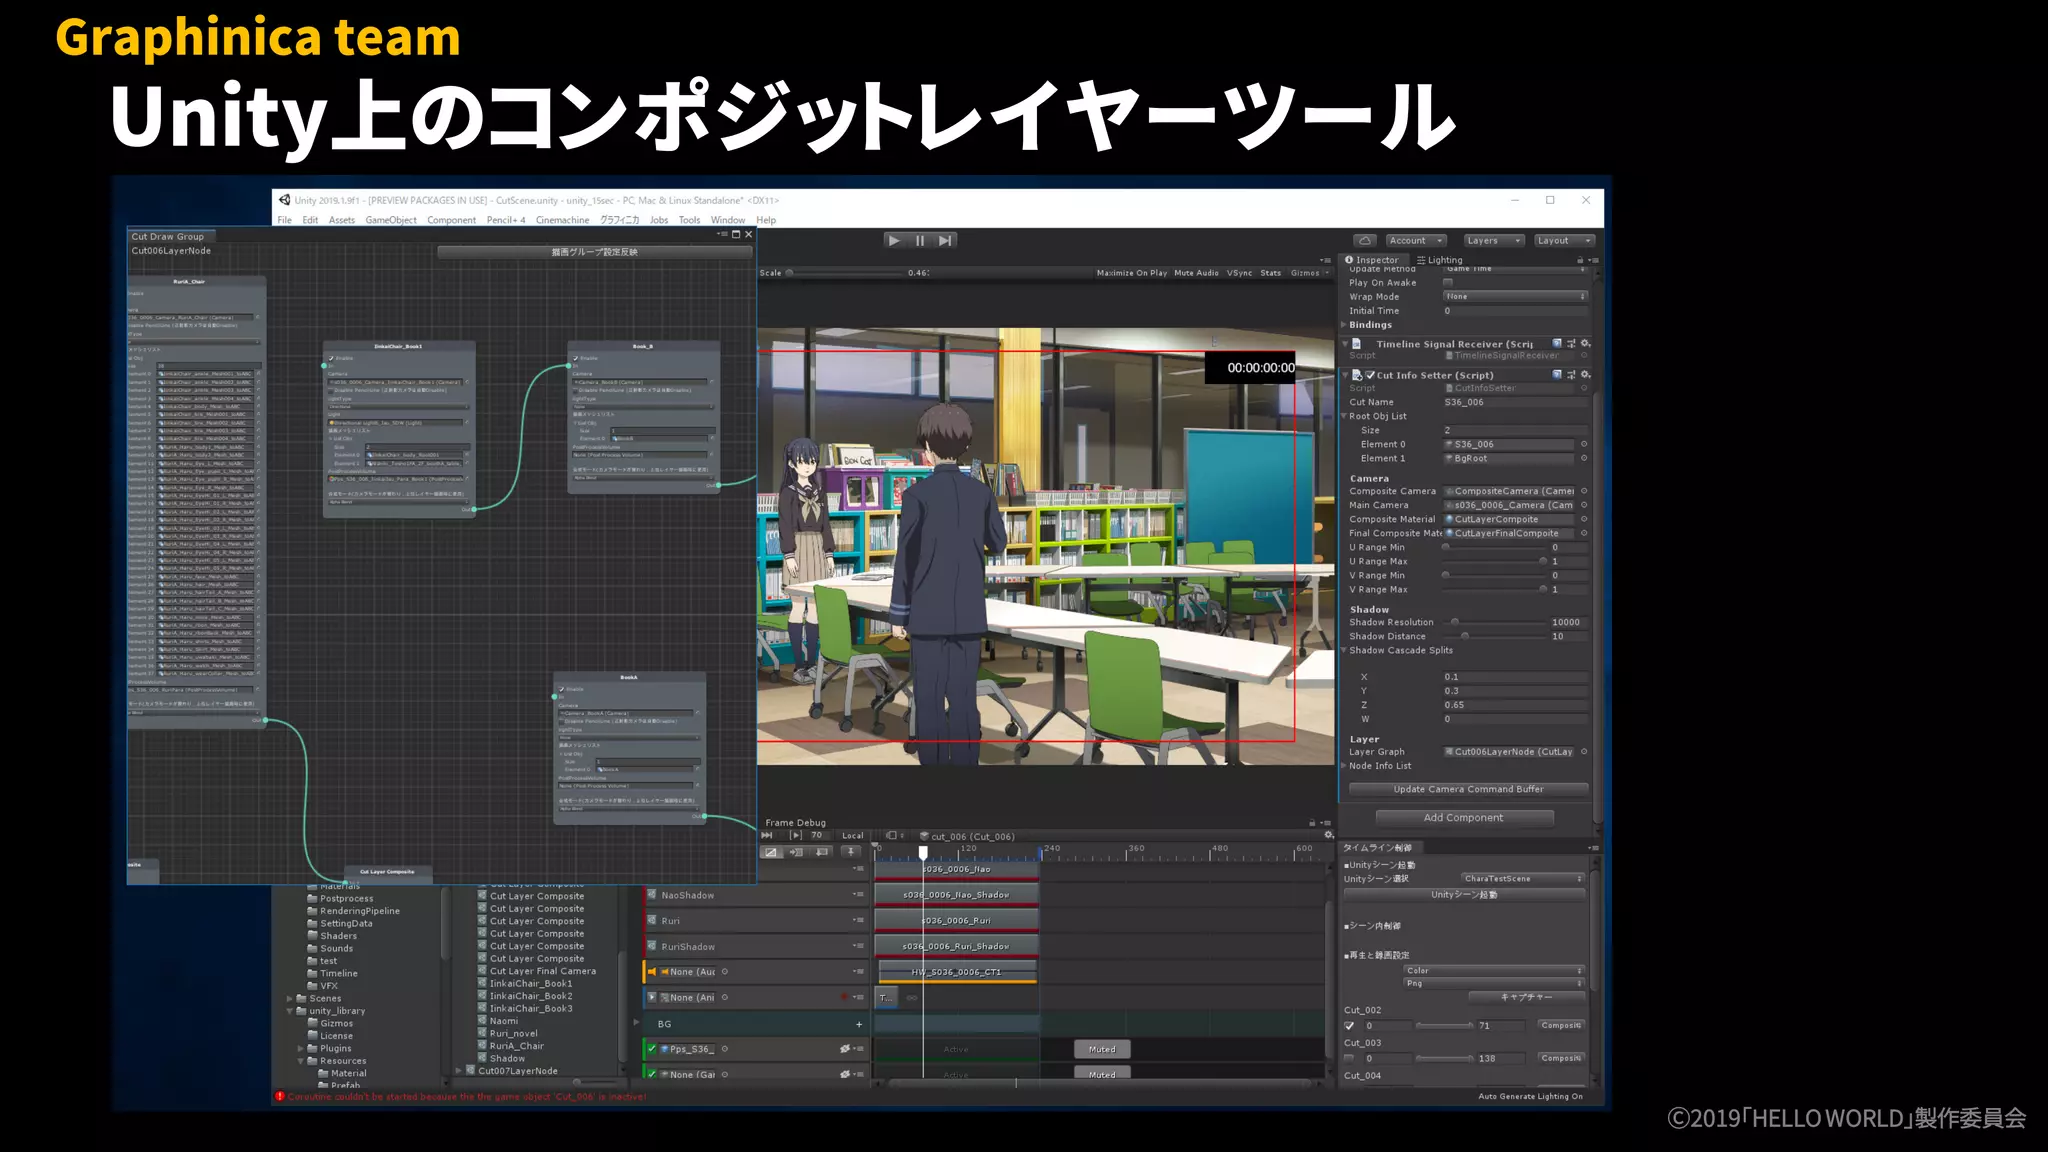The width and height of the screenshot is (2048, 1152).
Task: Open help for Timeline Signal Receiver
Action: tap(1557, 344)
